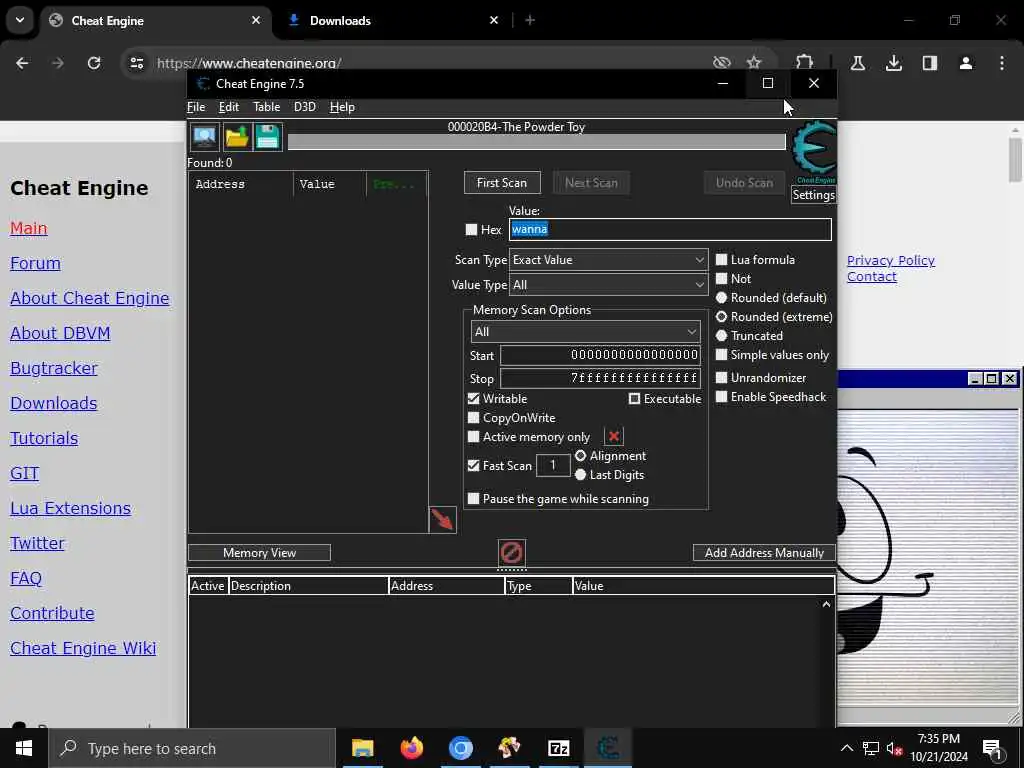Bookmark this page with the star icon
The image size is (1024, 768).
754,63
